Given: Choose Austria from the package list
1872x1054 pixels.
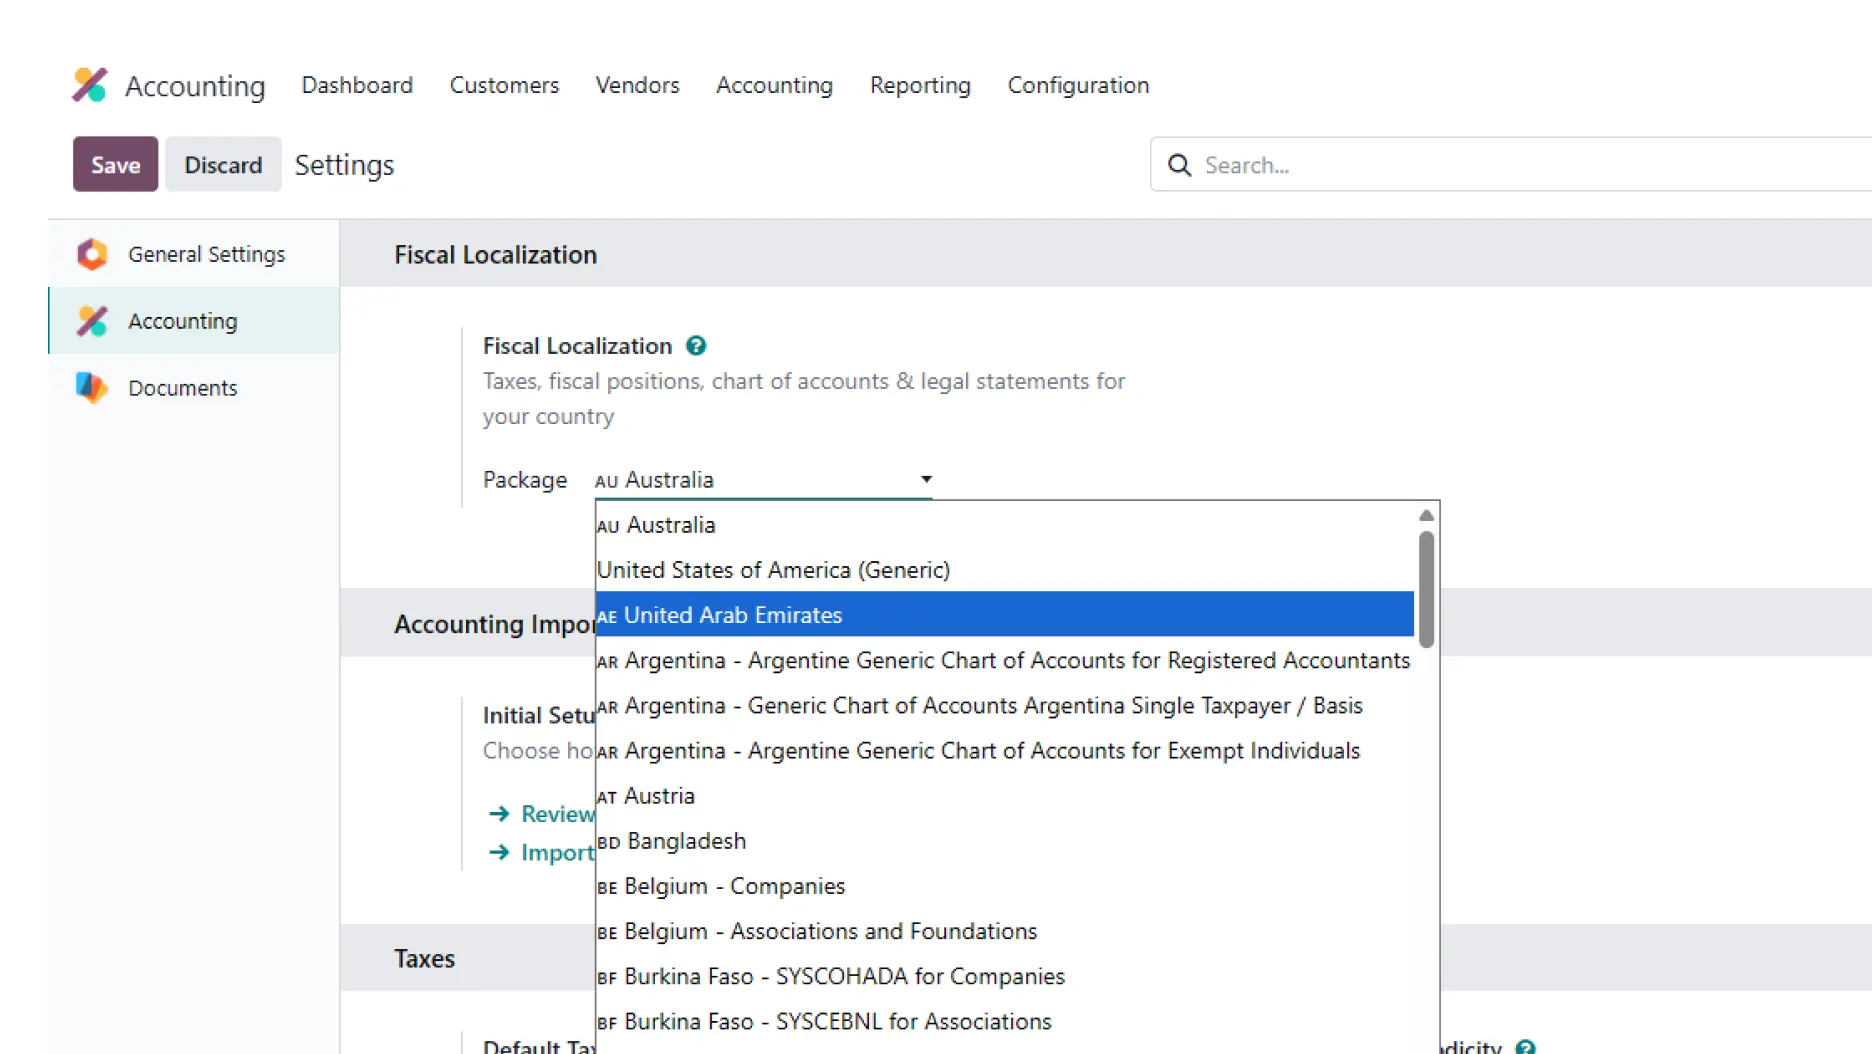Looking at the screenshot, I should click(1005, 796).
